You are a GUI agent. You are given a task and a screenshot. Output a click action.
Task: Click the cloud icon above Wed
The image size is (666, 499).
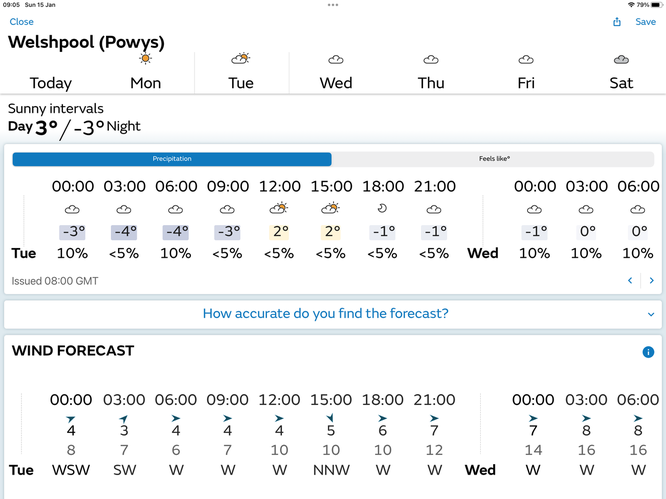336,59
